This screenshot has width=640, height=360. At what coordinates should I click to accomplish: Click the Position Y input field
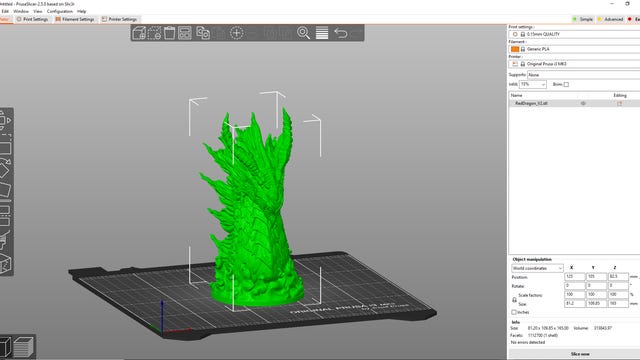(x=596, y=277)
